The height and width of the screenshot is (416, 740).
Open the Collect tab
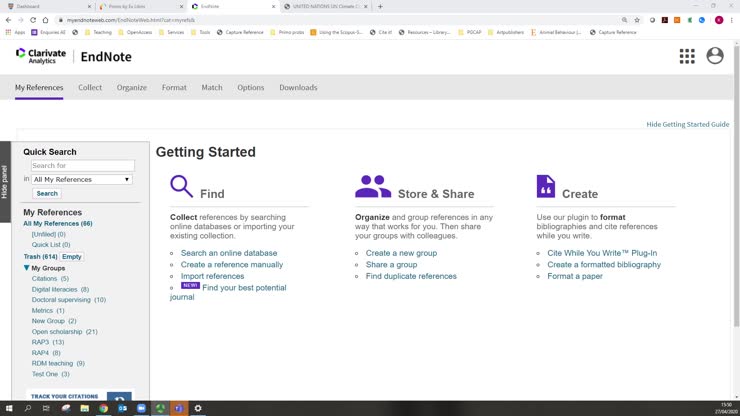pyautogui.click(x=90, y=87)
